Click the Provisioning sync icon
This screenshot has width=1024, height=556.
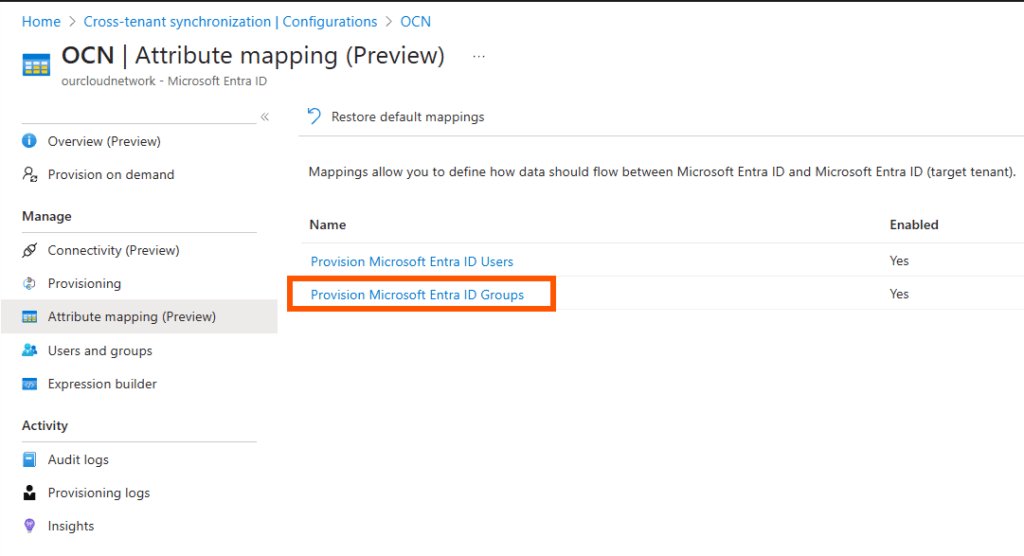[x=29, y=284]
